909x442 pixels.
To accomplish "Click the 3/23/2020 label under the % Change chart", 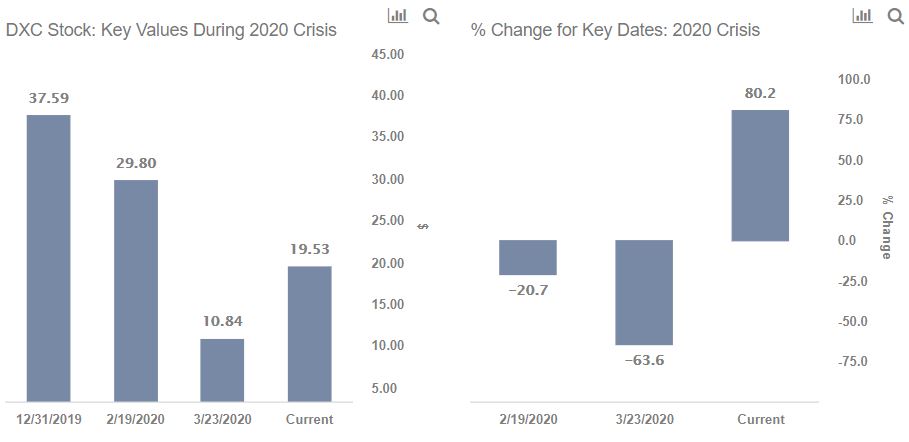I will point(644,419).
